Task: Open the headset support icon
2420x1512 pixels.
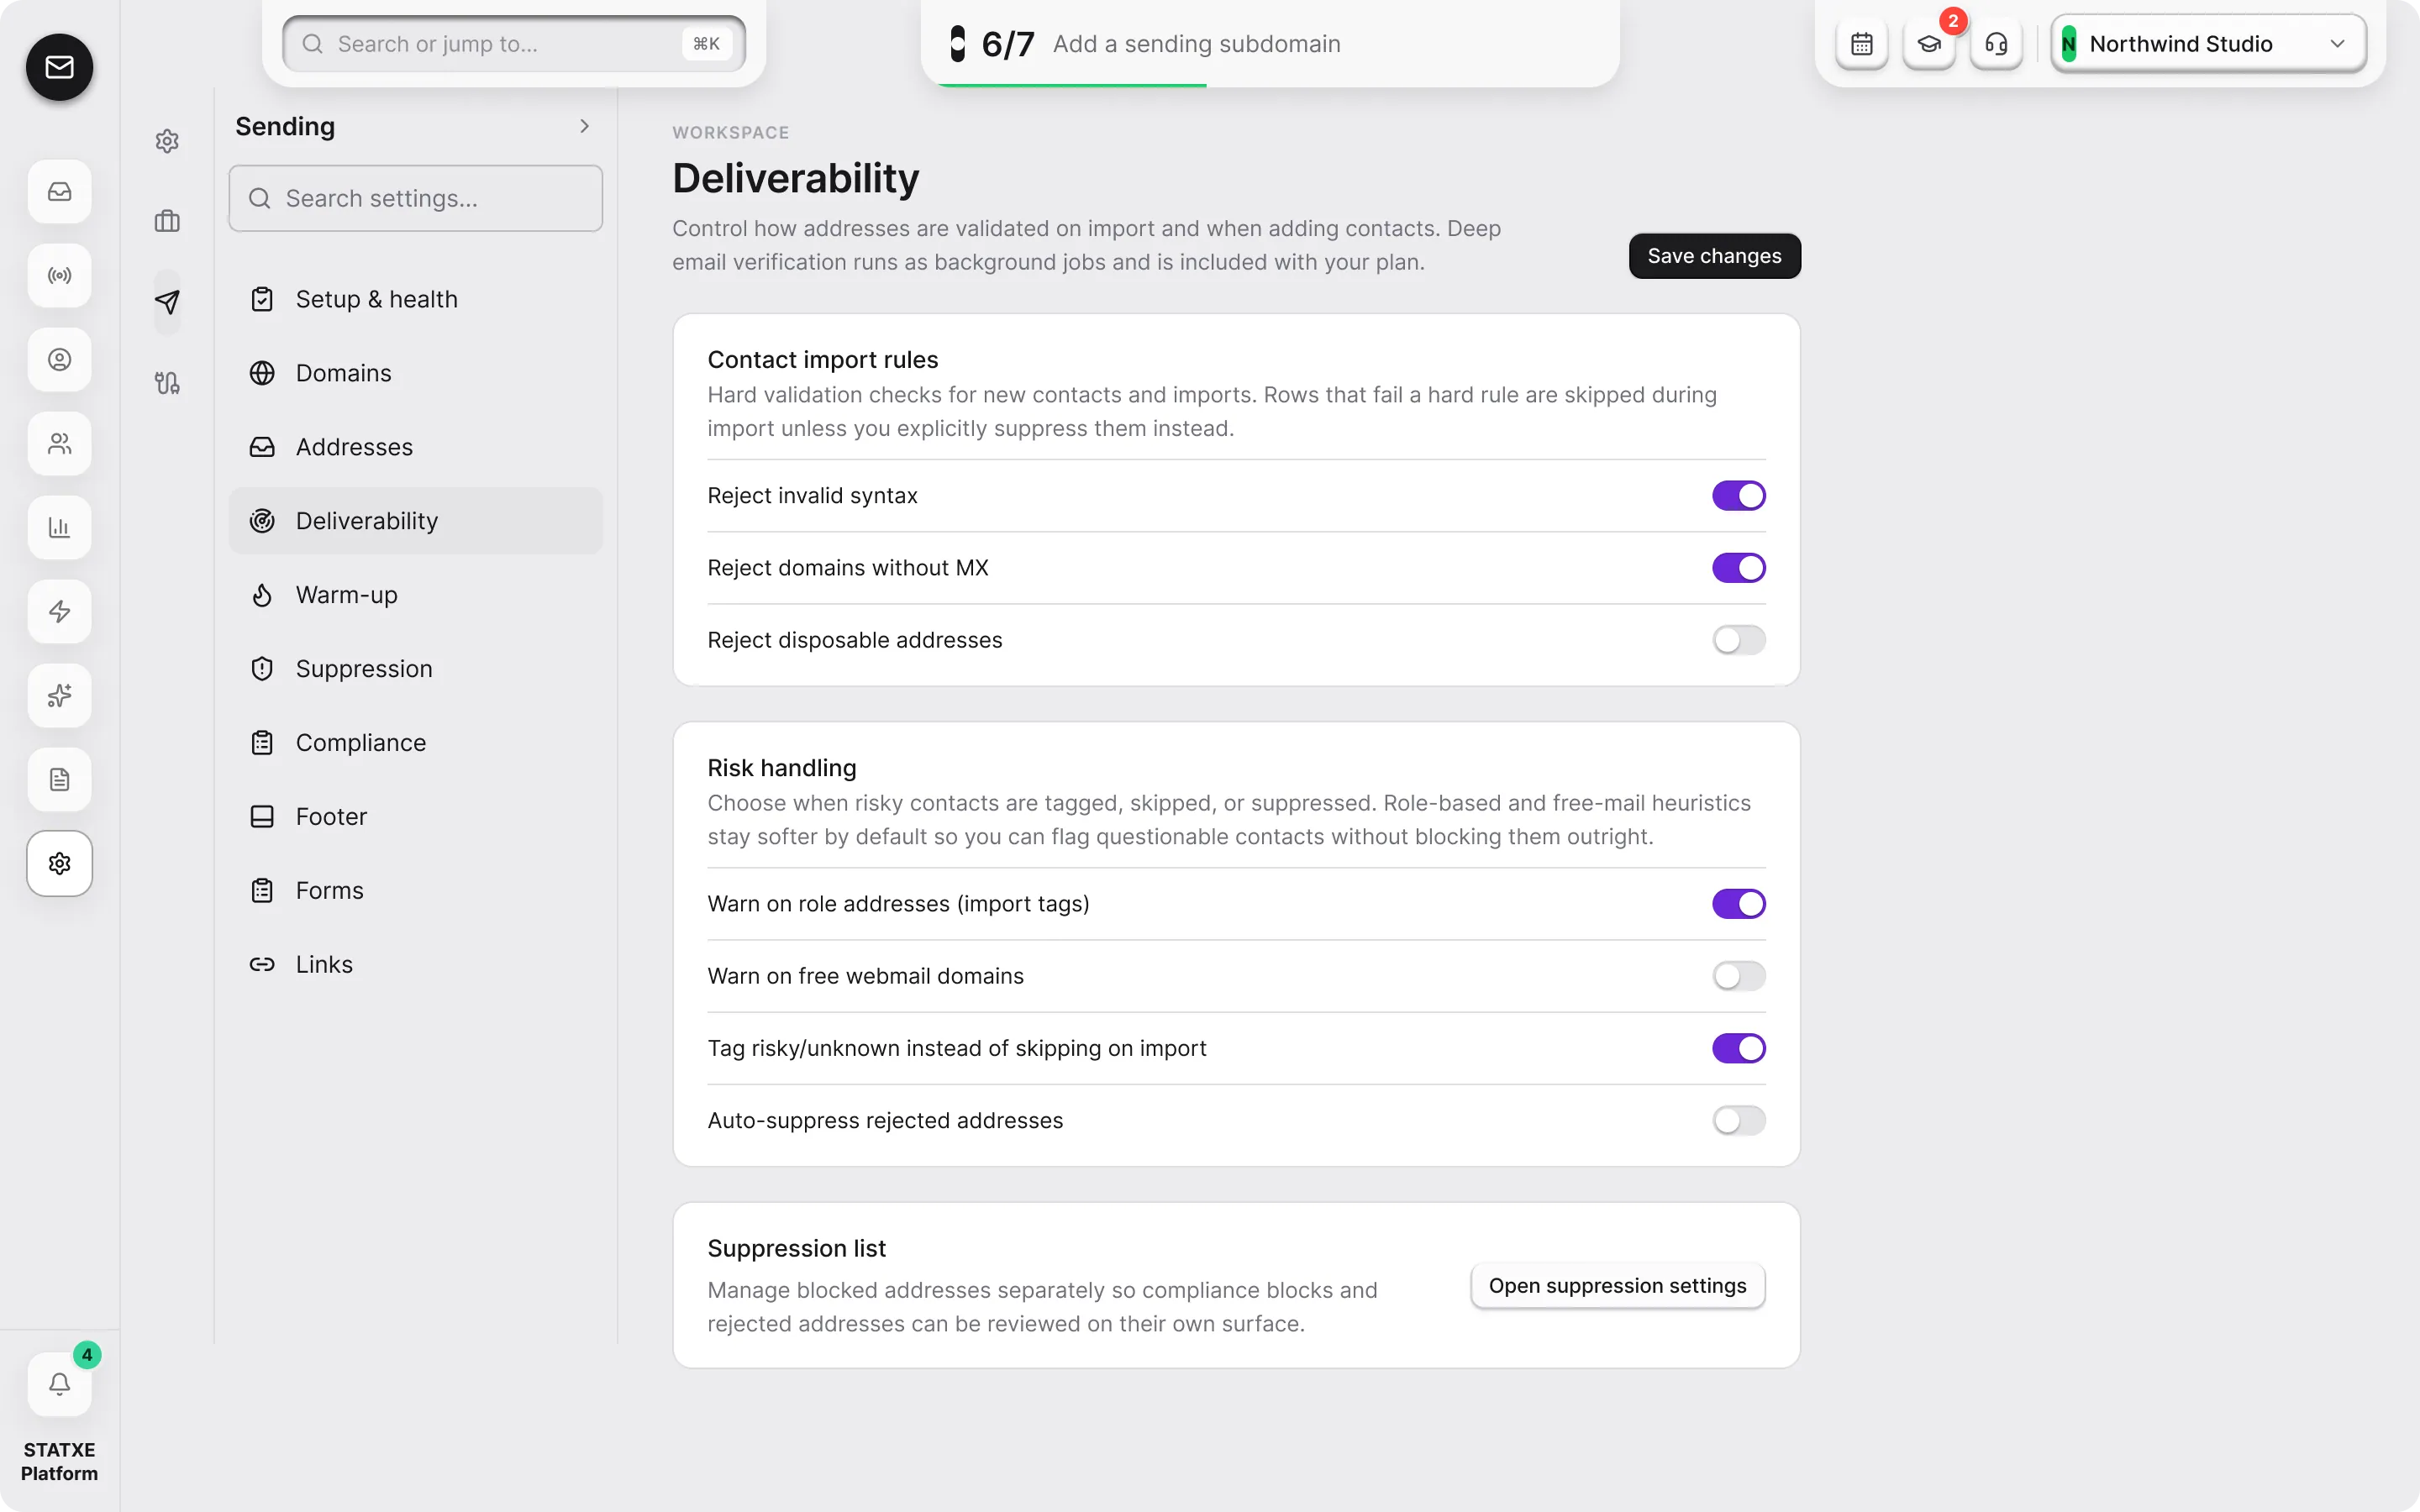Action: click(1995, 44)
